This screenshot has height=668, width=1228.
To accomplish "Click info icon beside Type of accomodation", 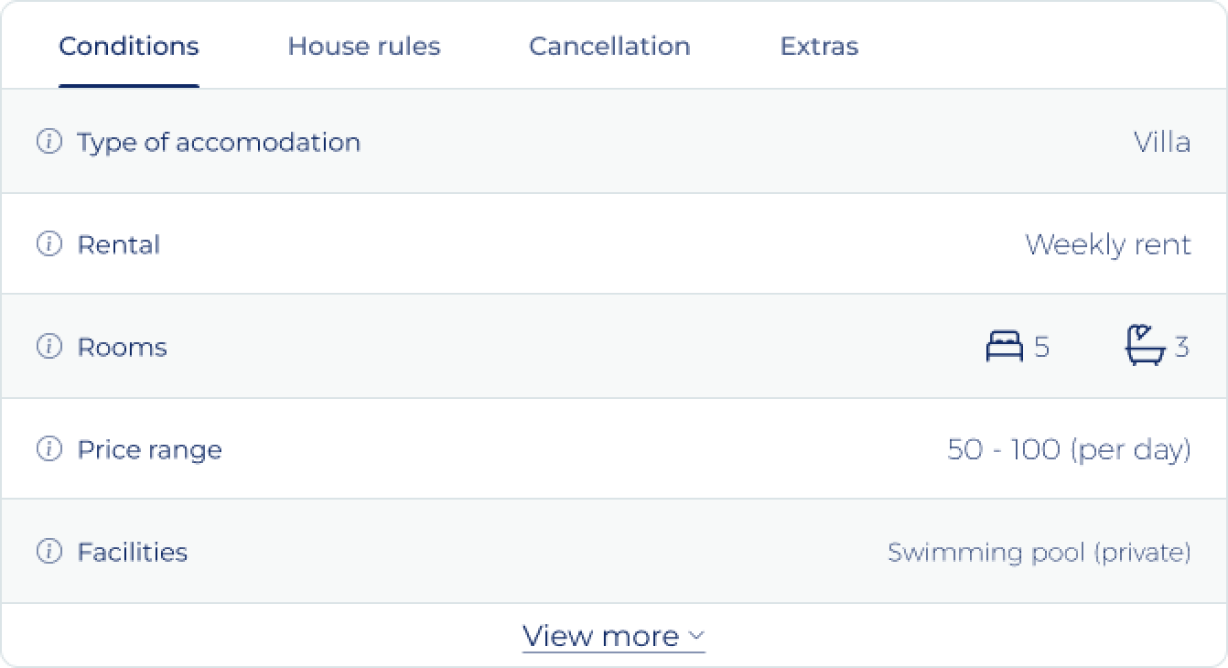I will [x=49, y=142].
